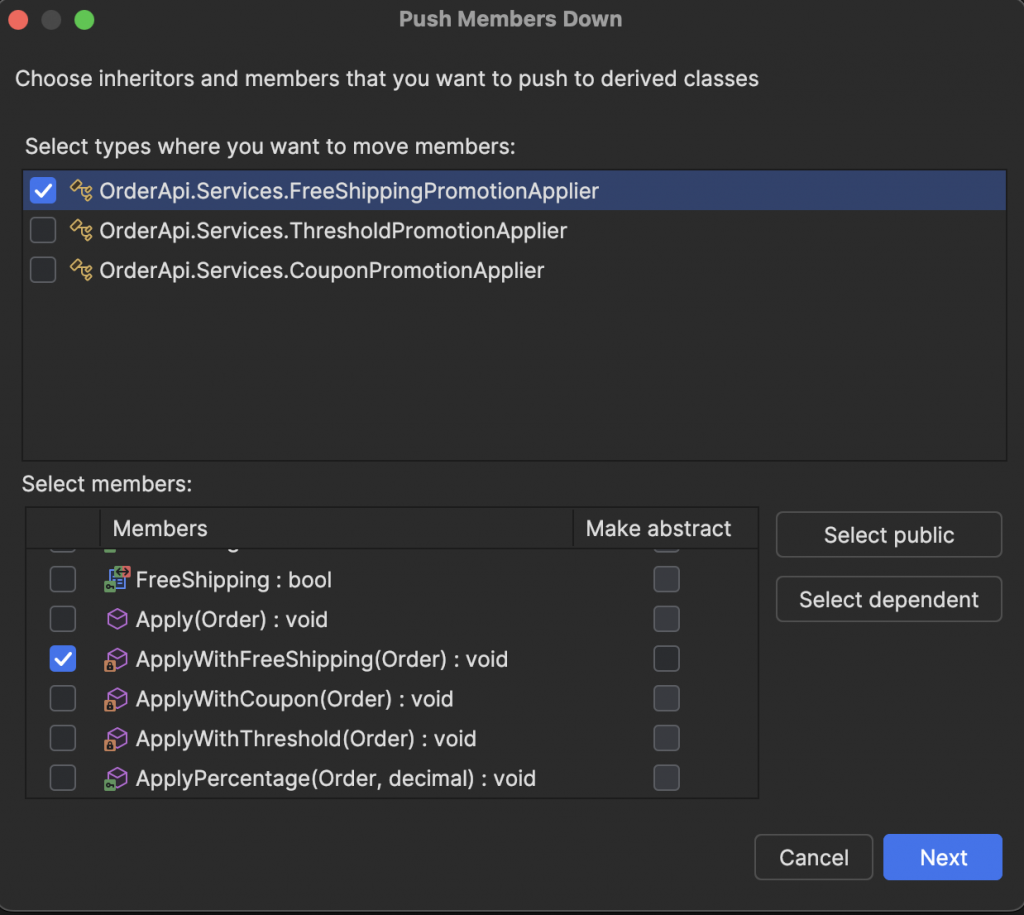Click Next to continue the refactoring
The width and height of the screenshot is (1024, 915).
(942, 858)
